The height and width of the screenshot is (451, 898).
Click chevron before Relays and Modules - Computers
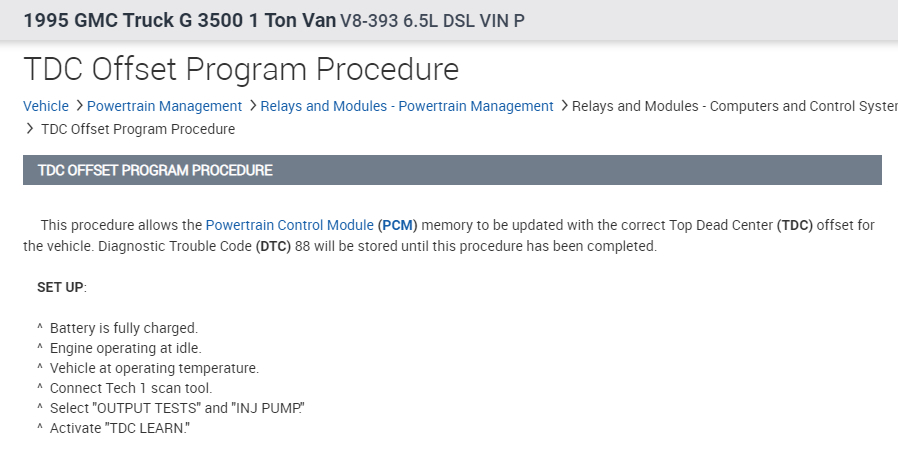(563, 106)
